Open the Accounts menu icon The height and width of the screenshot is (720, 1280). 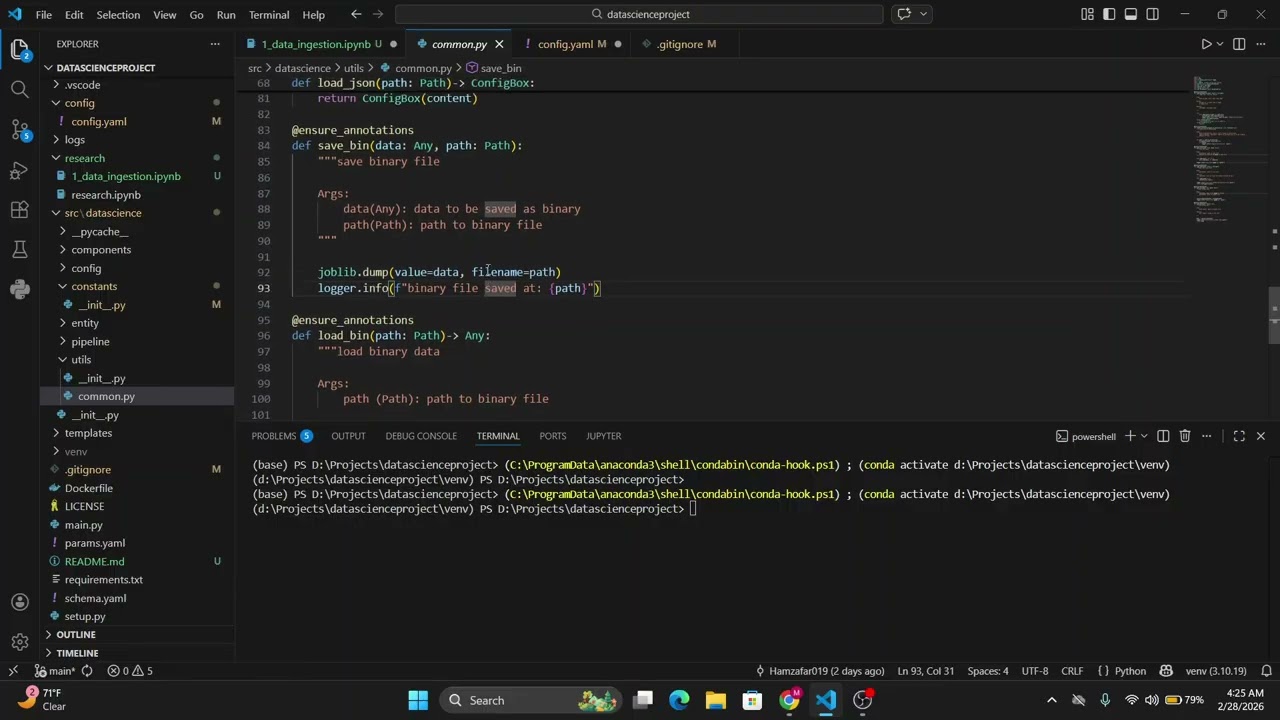tap(19, 602)
